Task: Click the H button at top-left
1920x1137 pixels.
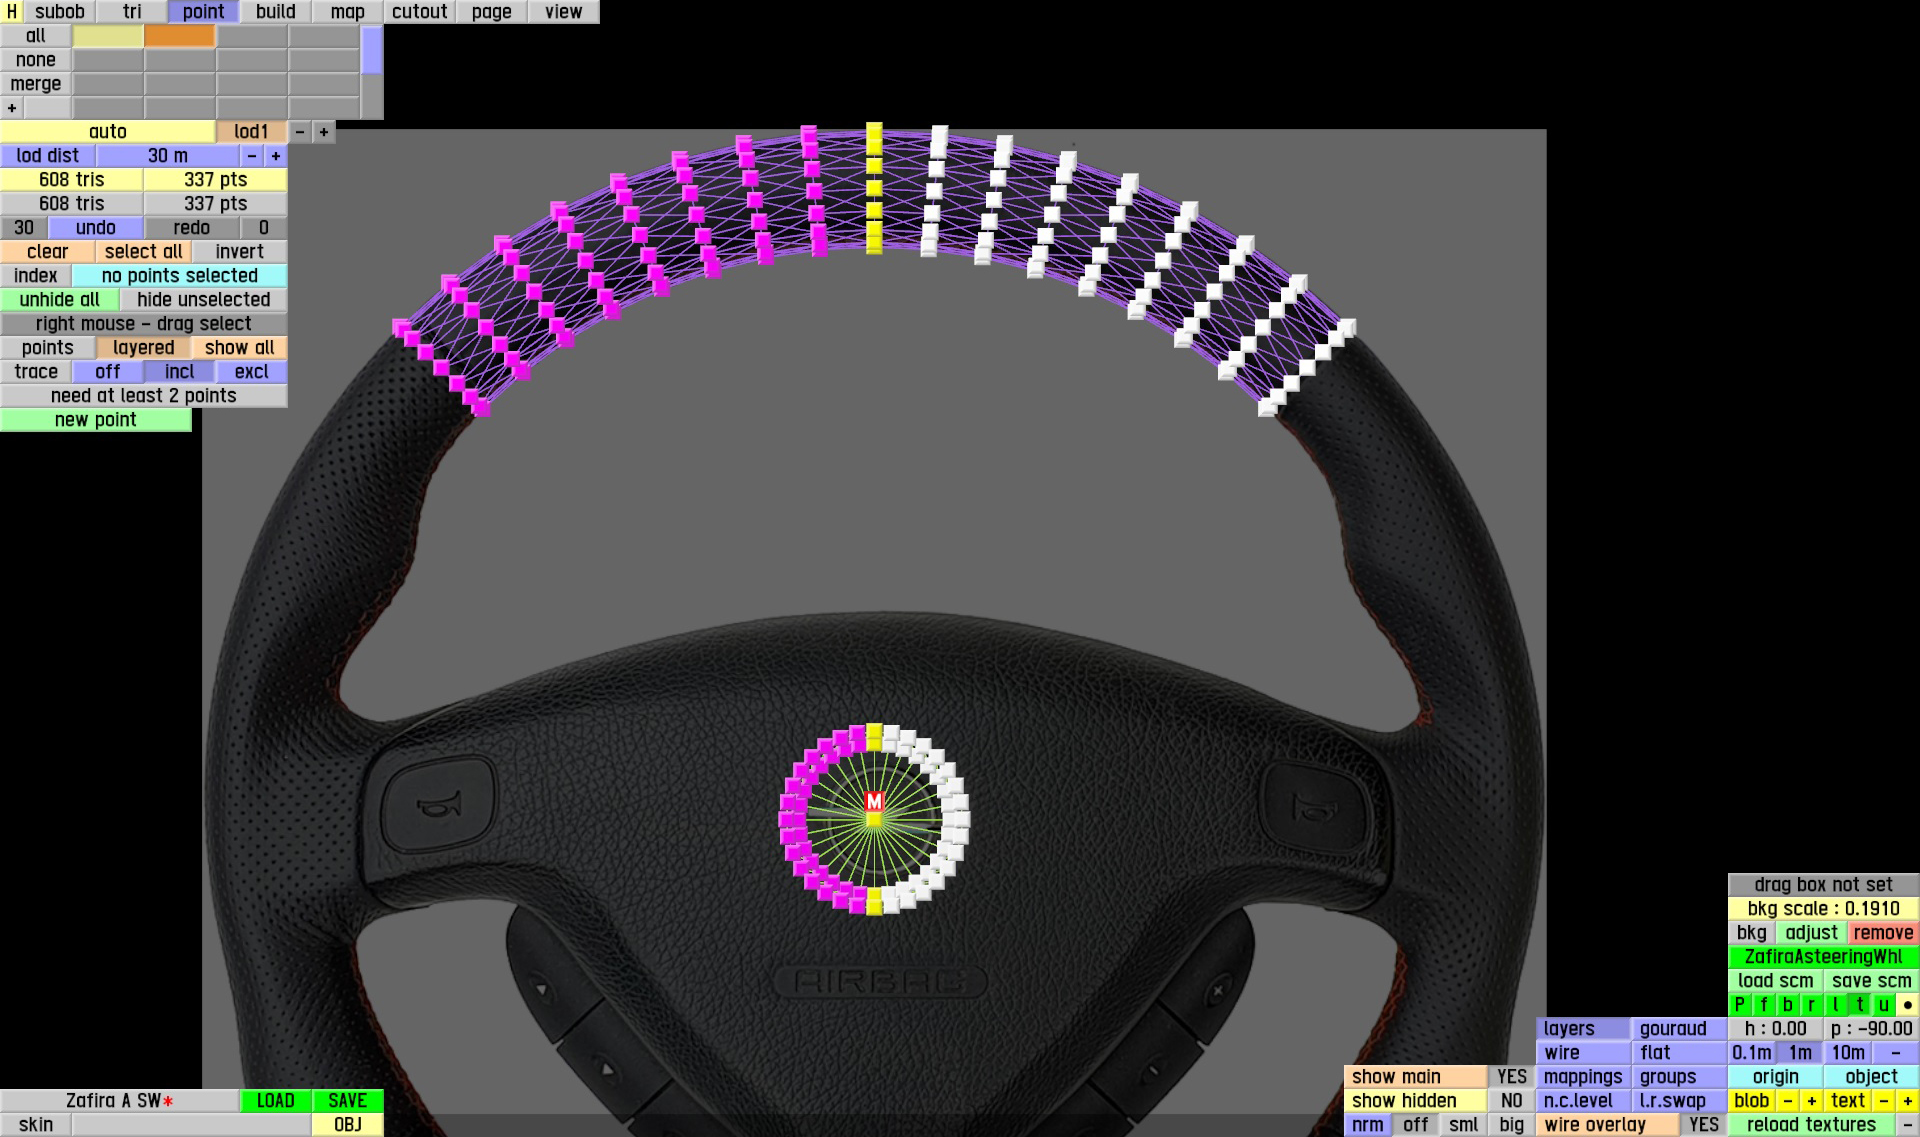Action: pyautogui.click(x=11, y=12)
